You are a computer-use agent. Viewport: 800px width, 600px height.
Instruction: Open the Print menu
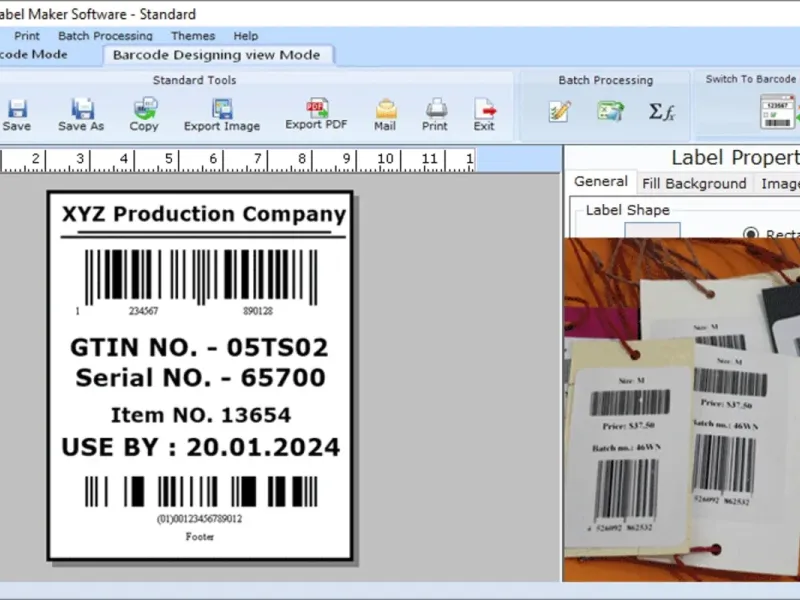coord(27,36)
